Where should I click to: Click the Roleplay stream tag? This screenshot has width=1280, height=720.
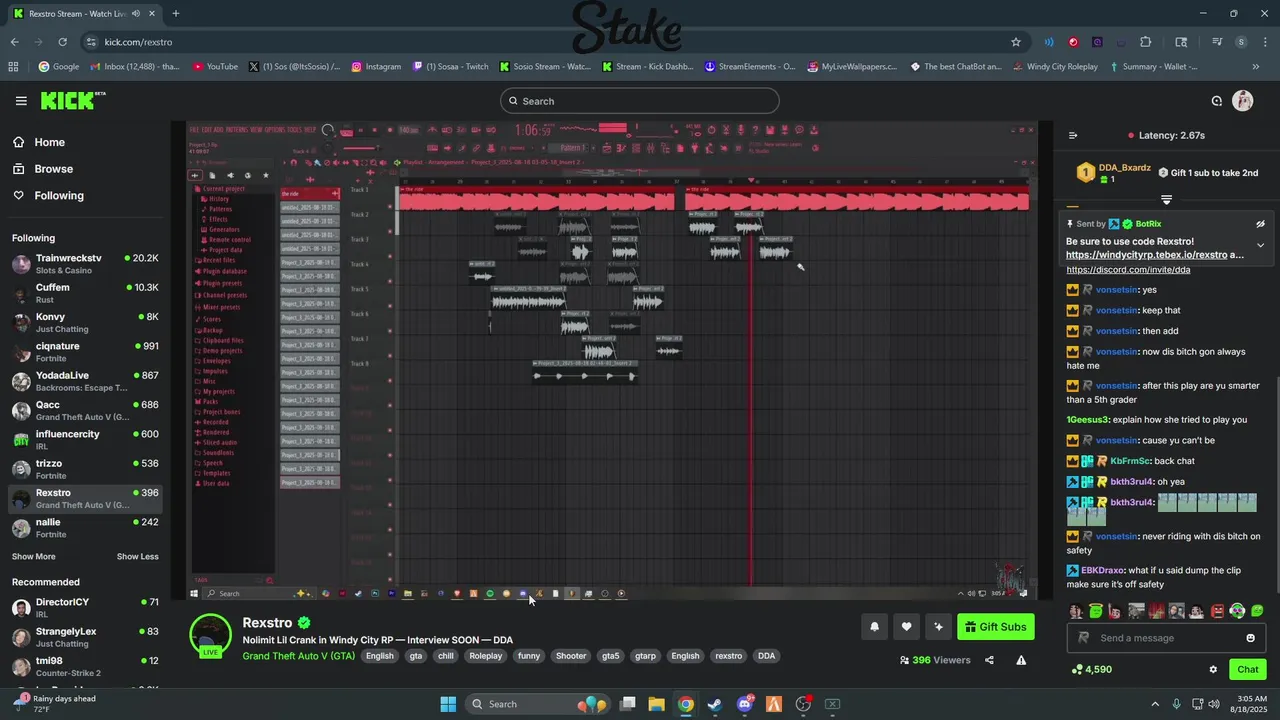[x=486, y=656]
